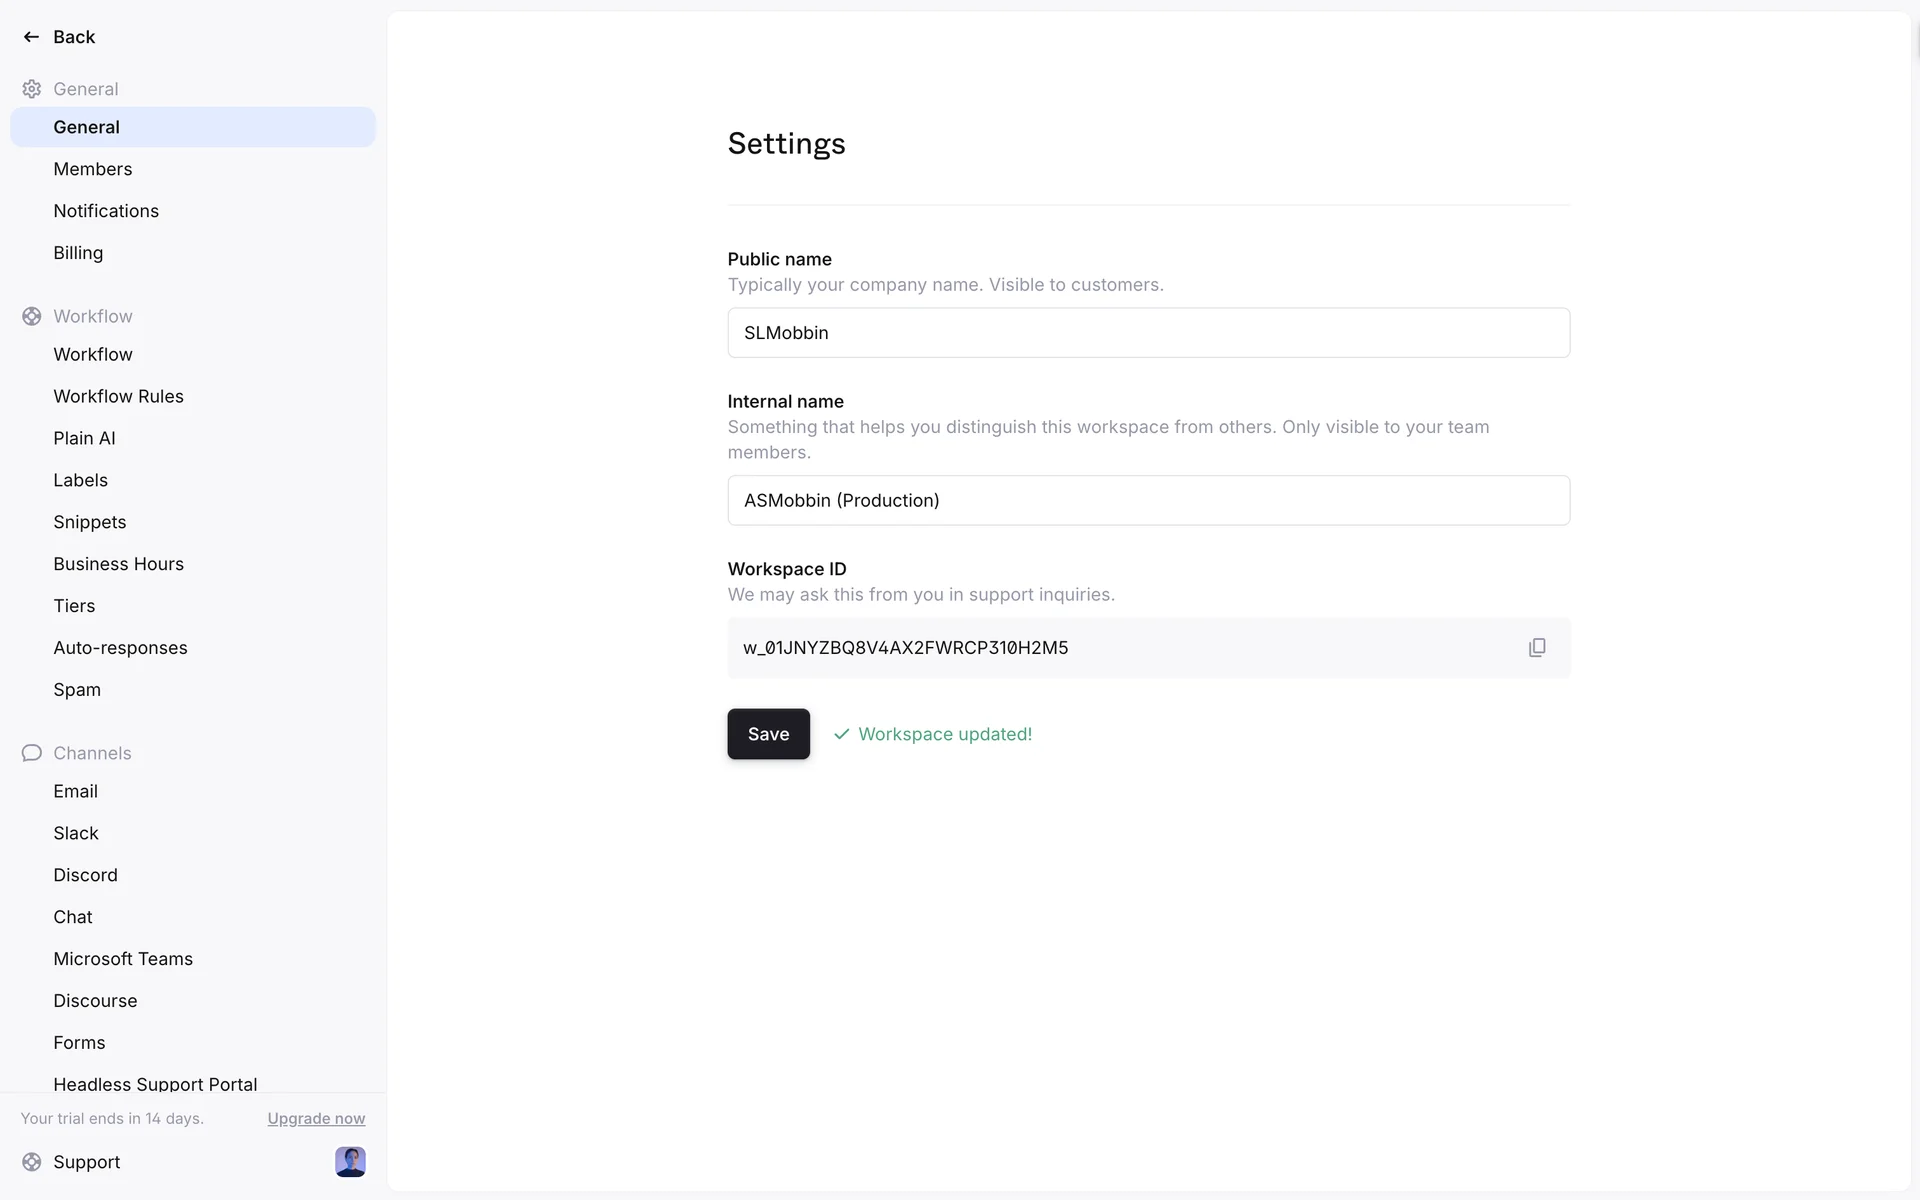The height and width of the screenshot is (1200, 1920).
Task: Click the Support lifebuoy icon
Action: coord(31,1162)
